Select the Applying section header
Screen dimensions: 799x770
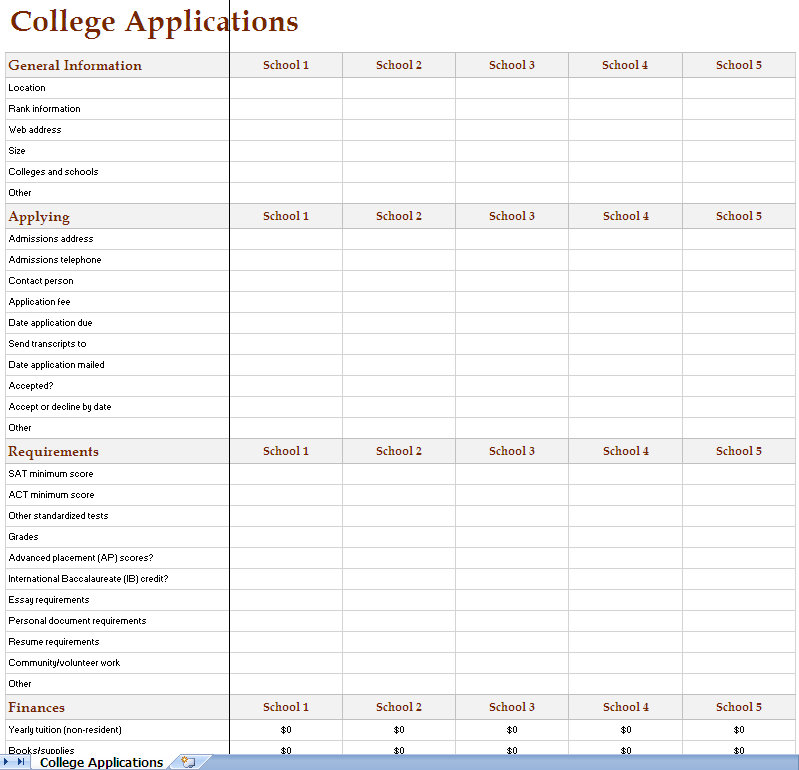coord(39,217)
